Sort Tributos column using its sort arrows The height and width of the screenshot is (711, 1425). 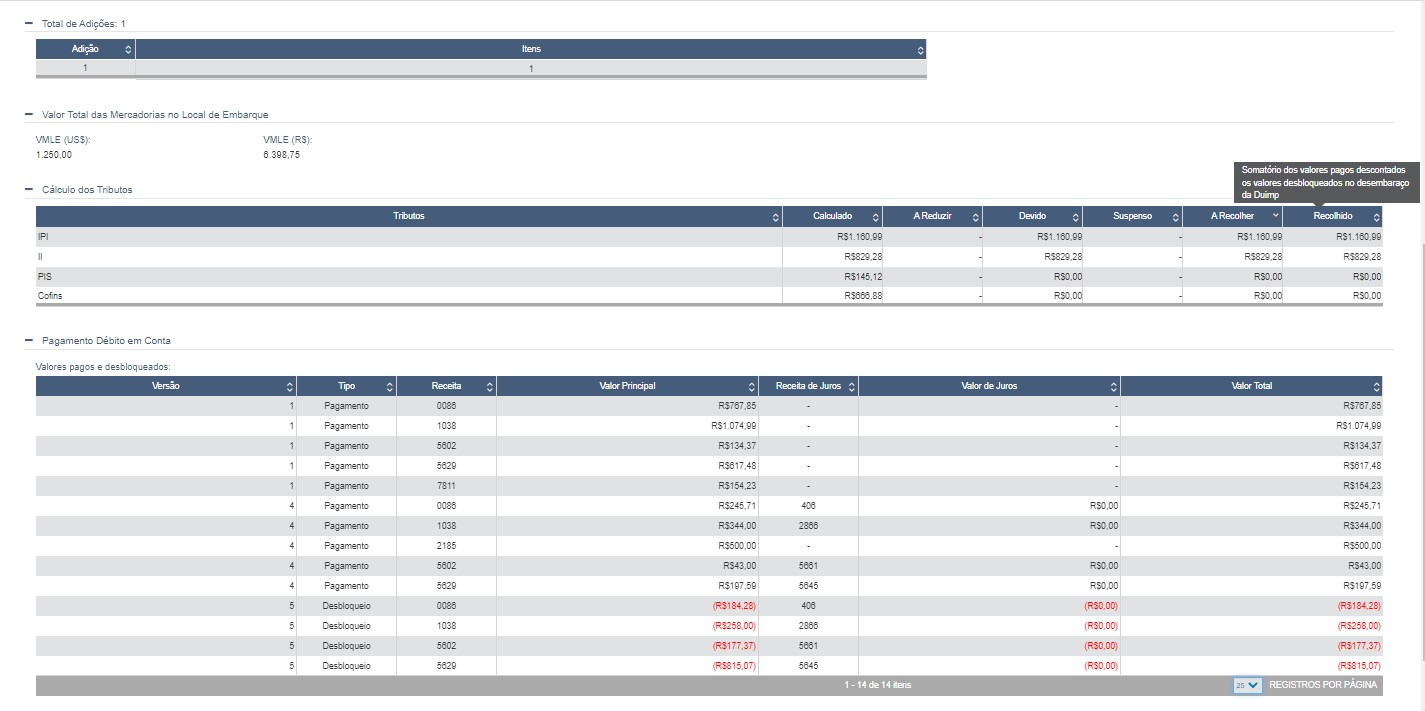[776, 217]
